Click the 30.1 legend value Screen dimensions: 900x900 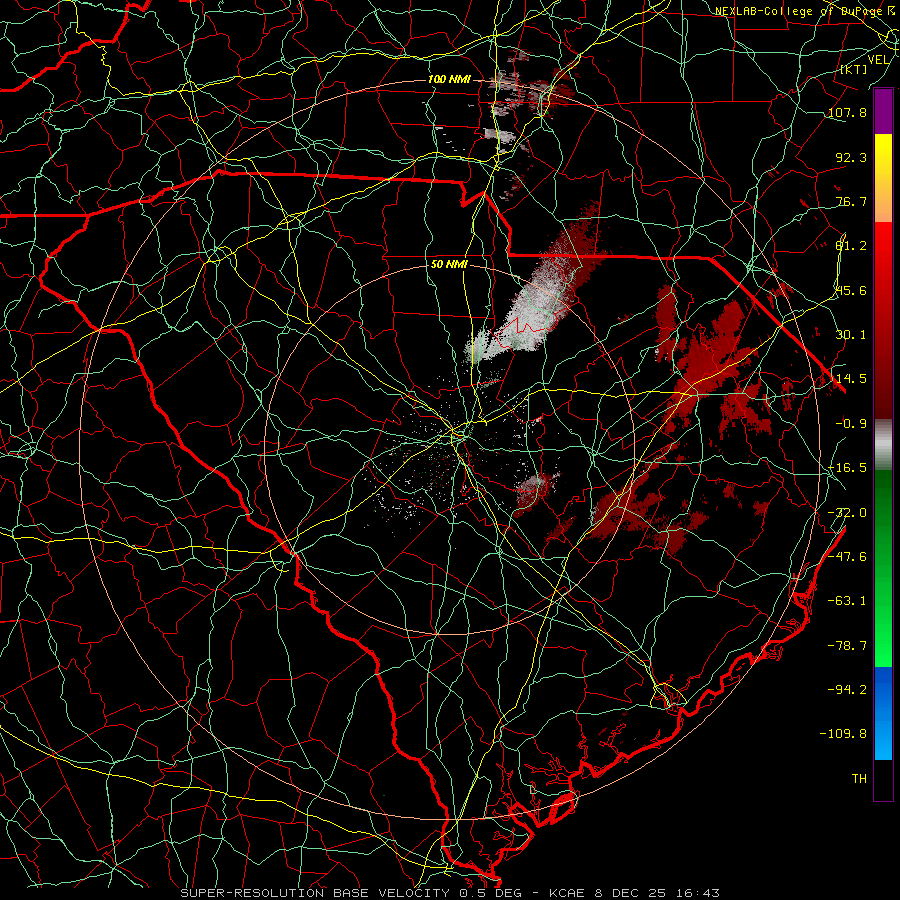coord(851,335)
